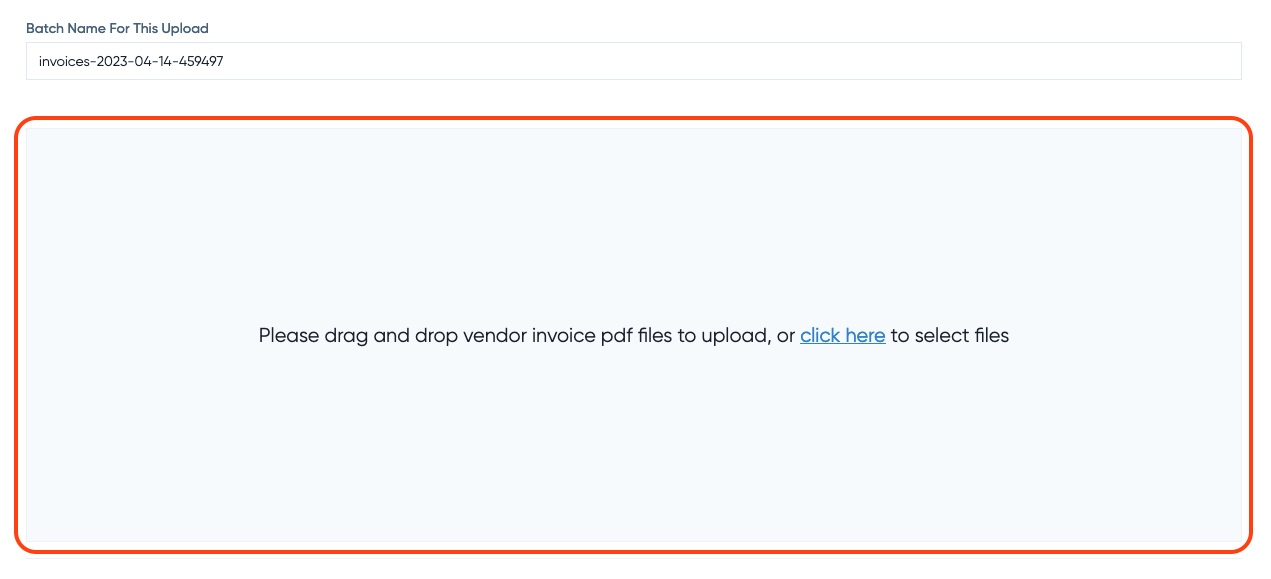Click the vendor invoice pdf upload prompt

(x=520, y=335)
